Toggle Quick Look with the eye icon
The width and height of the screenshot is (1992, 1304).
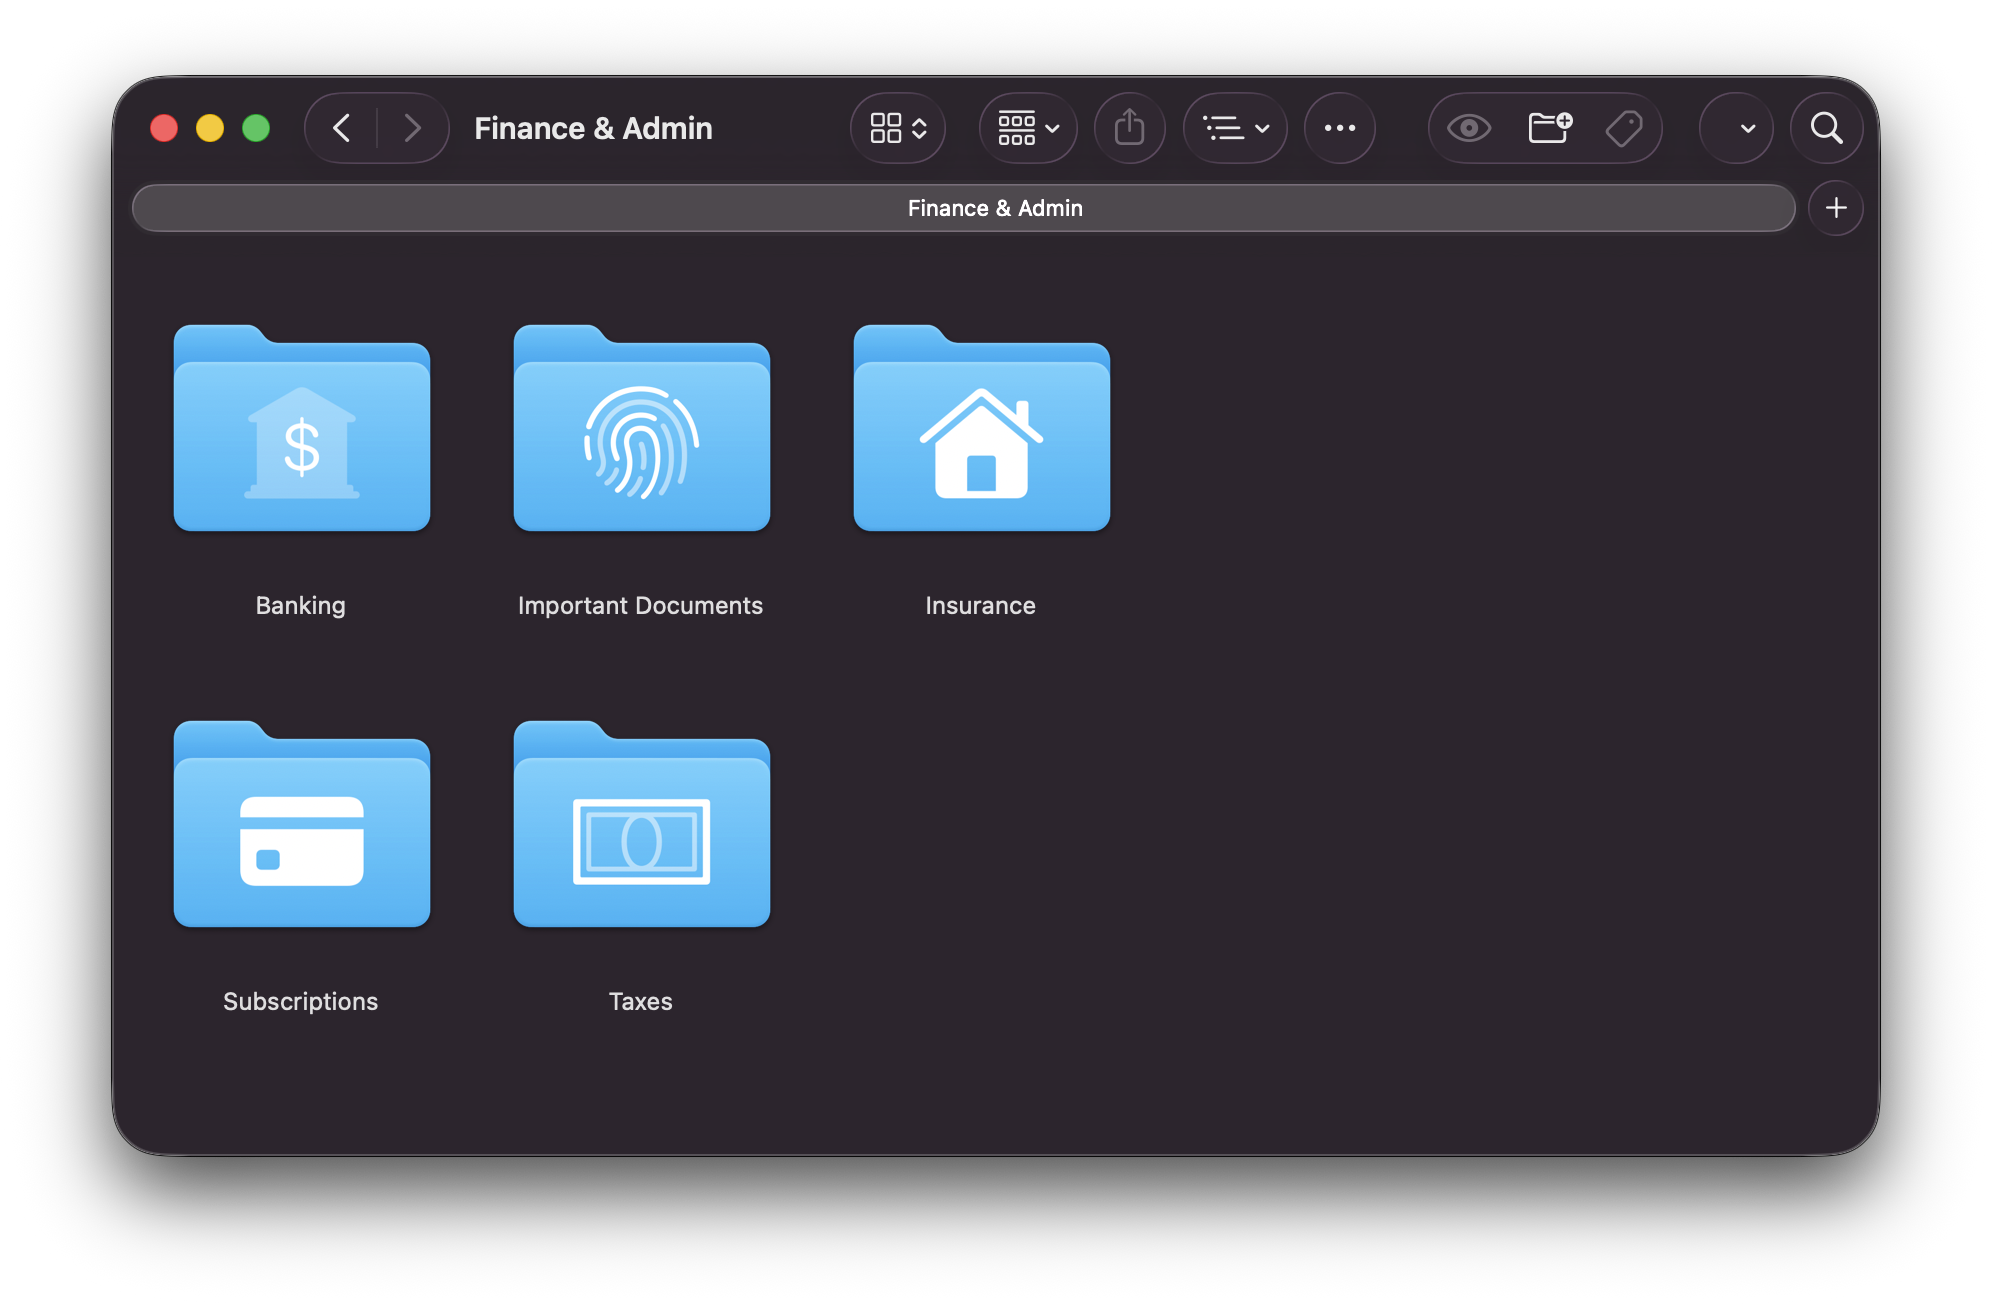click(1467, 128)
